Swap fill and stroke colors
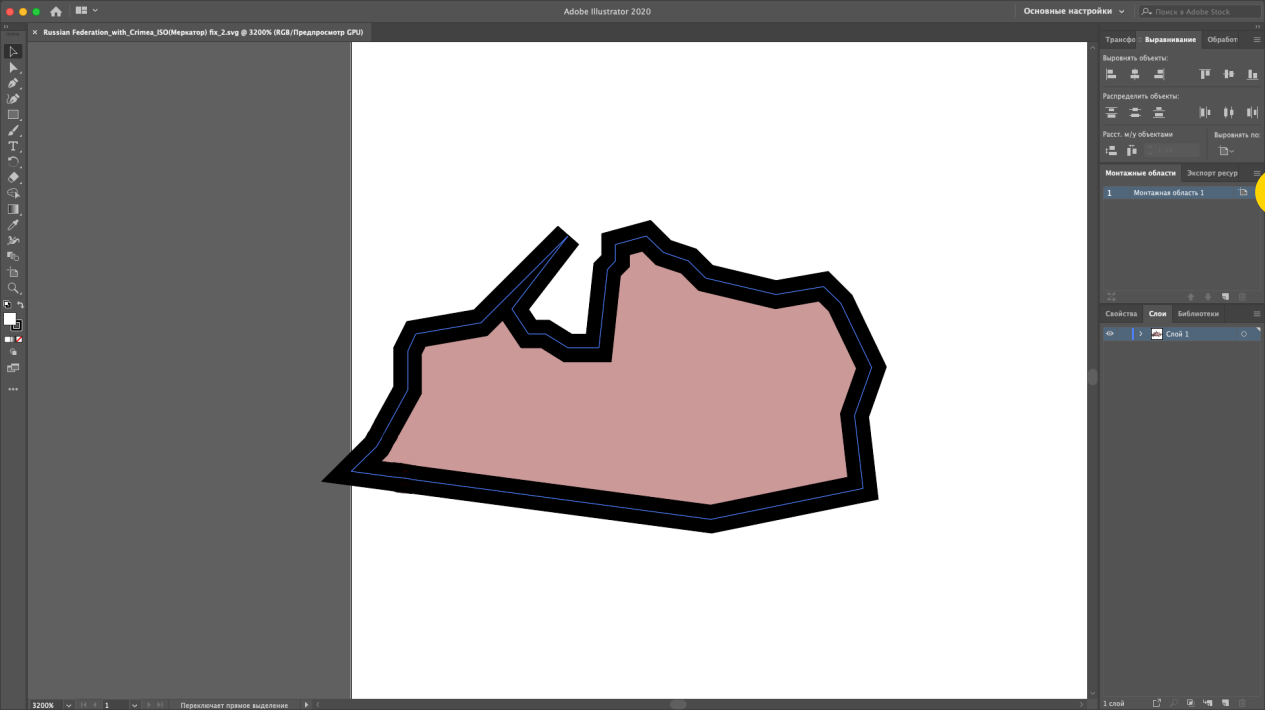Image resolution: width=1265 pixels, height=710 pixels. click(20, 305)
